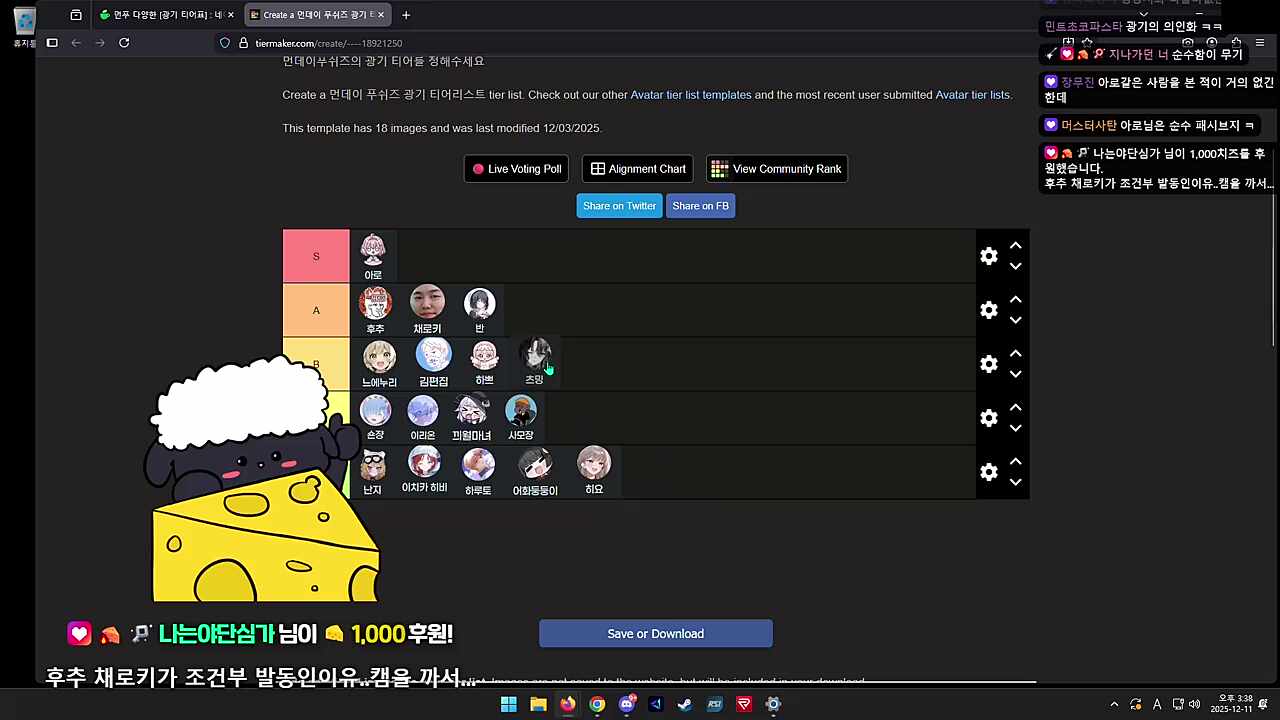This screenshot has width=1280, height=720.
Task: Open the Avatar tier list templates link
Action: click(x=690, y=95)
